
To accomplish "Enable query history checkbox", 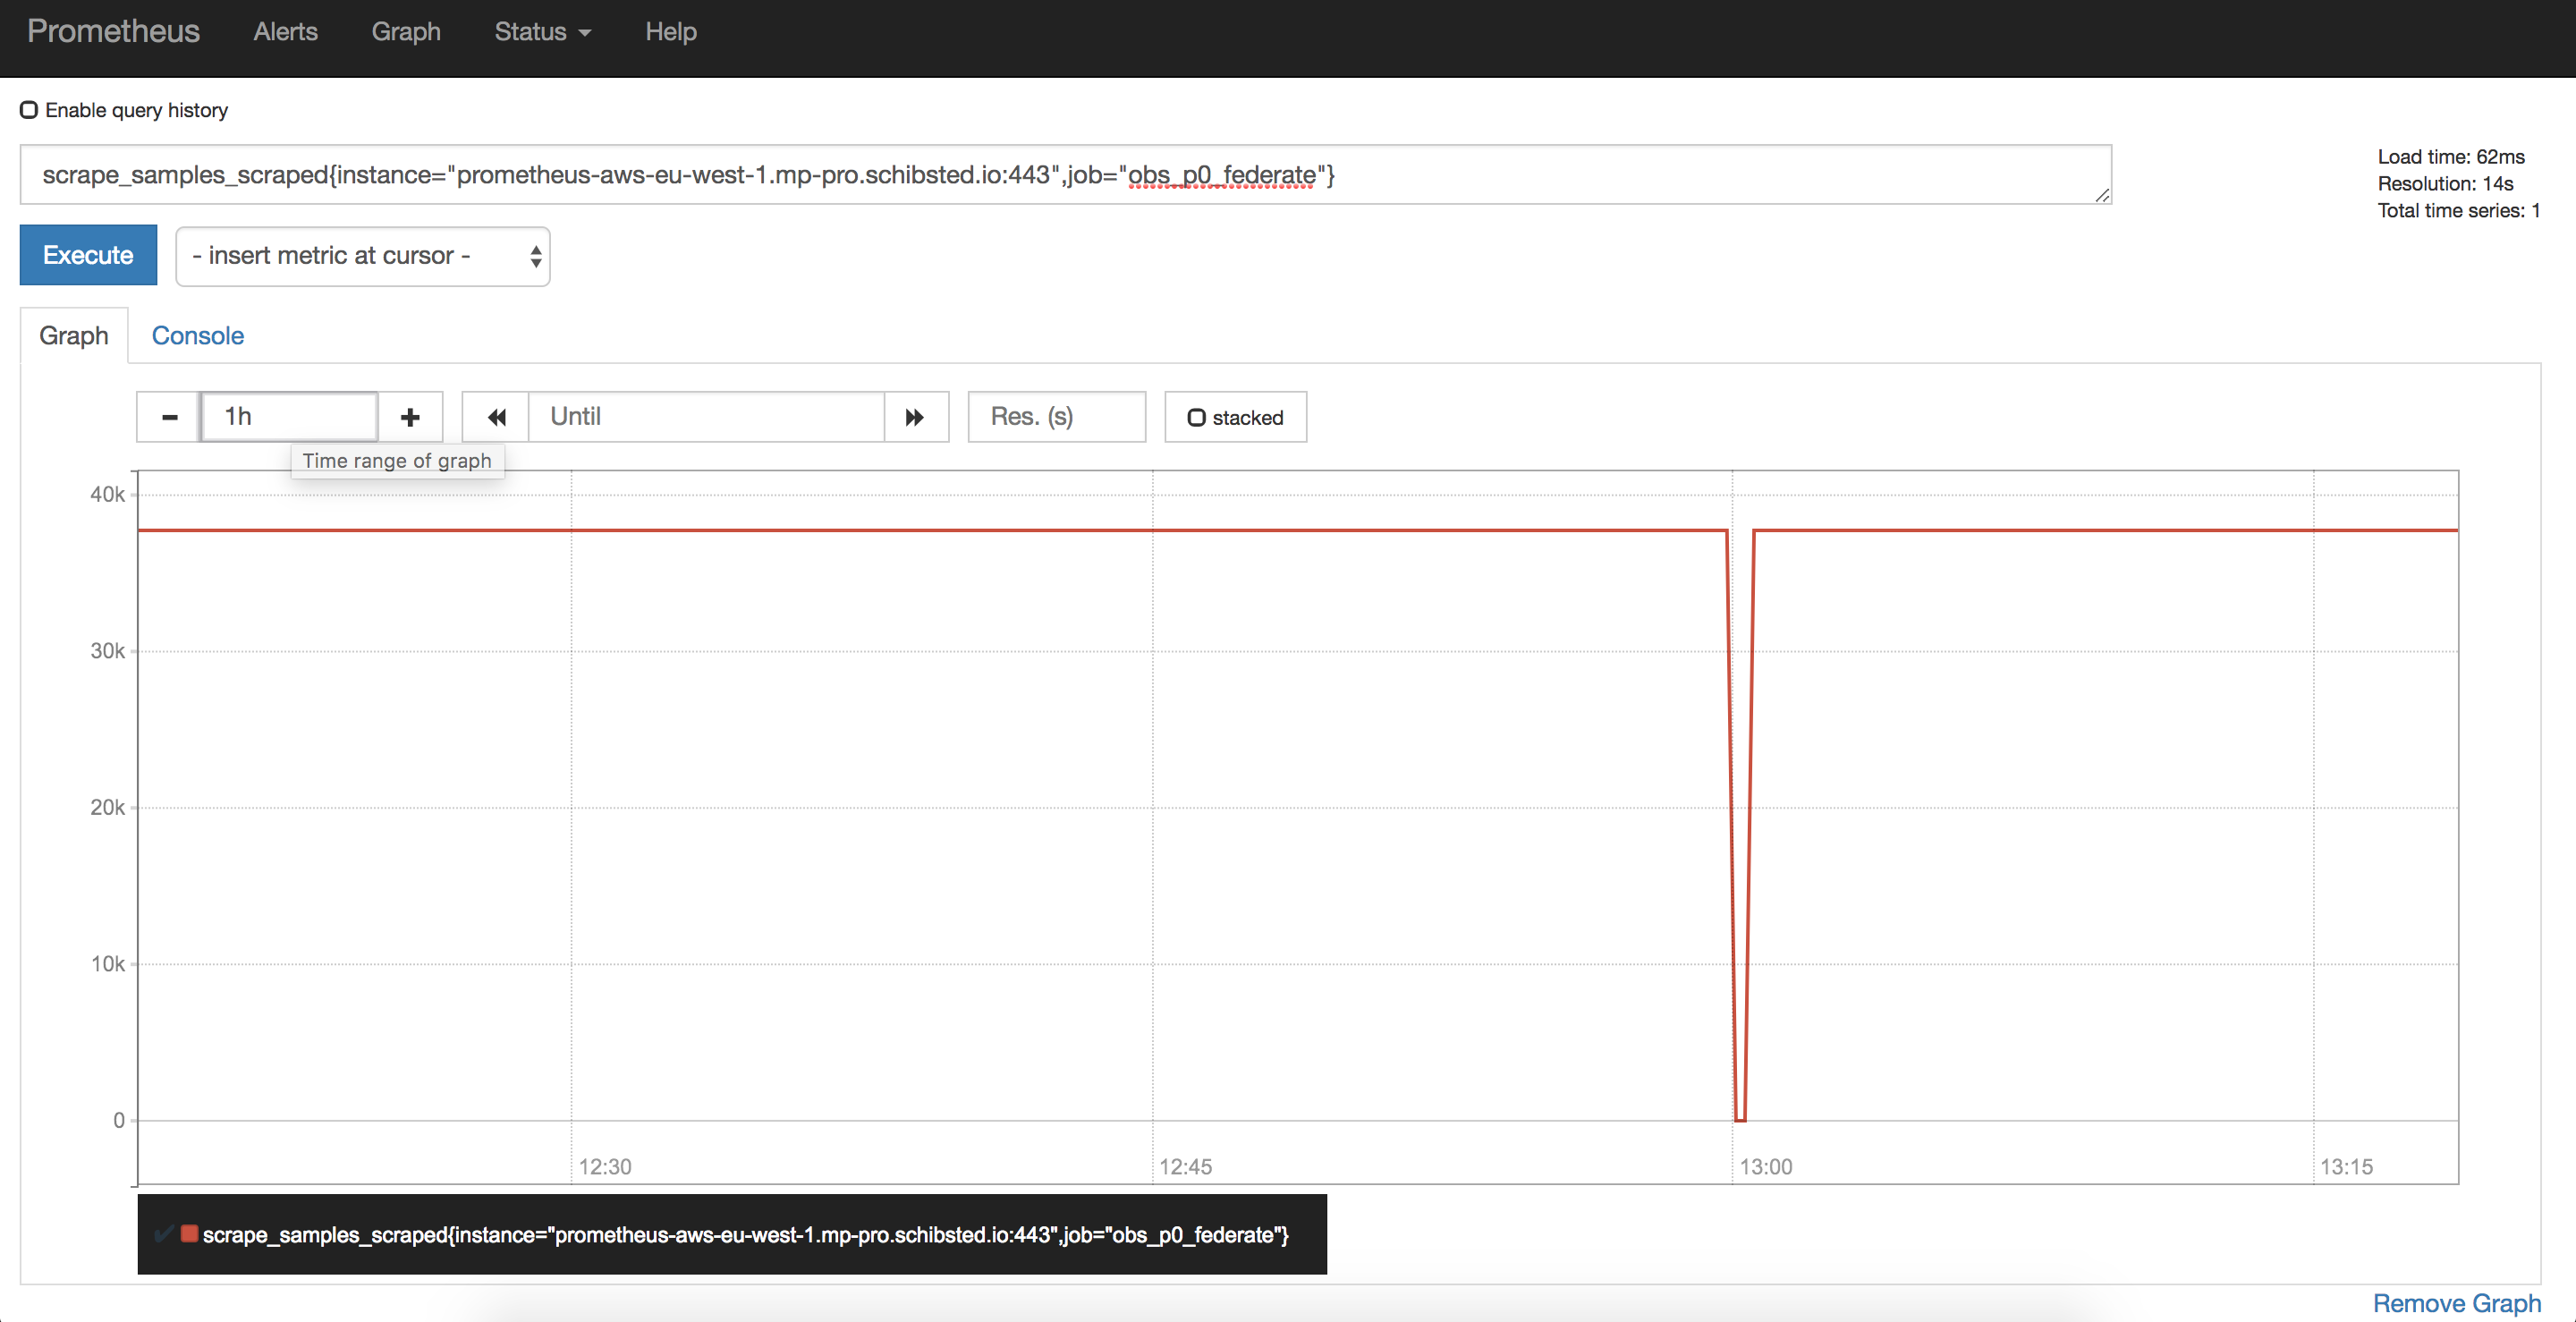I will tap(30, 110).
